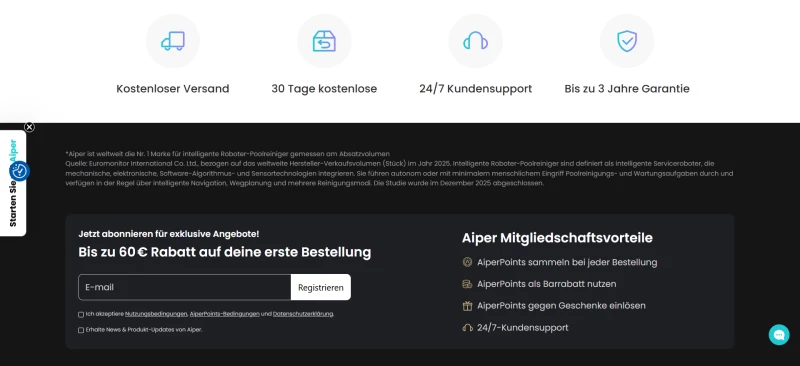
Task: Click 'Kostenloser Versand' text
Action: pyautogui.click(x=172, y=89)
